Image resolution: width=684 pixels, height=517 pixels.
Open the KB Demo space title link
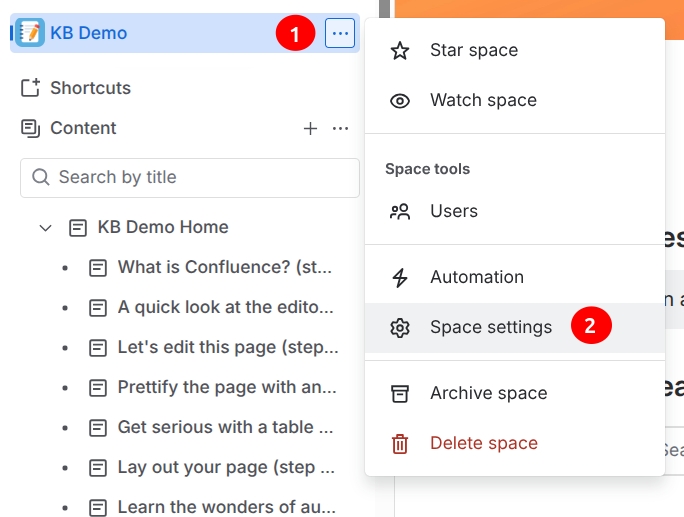click(x=89, y=33)
